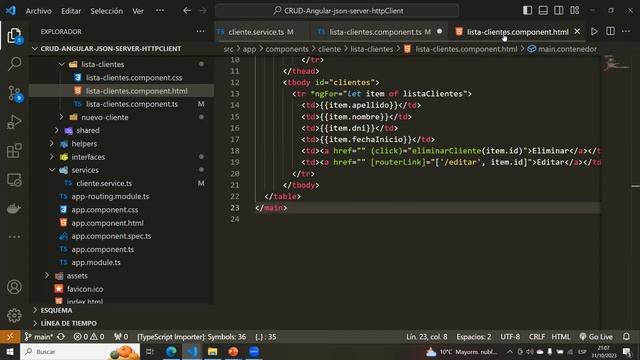Go forward in navigation history
Screen dimensions: 640x360
[x=203, y=11]
